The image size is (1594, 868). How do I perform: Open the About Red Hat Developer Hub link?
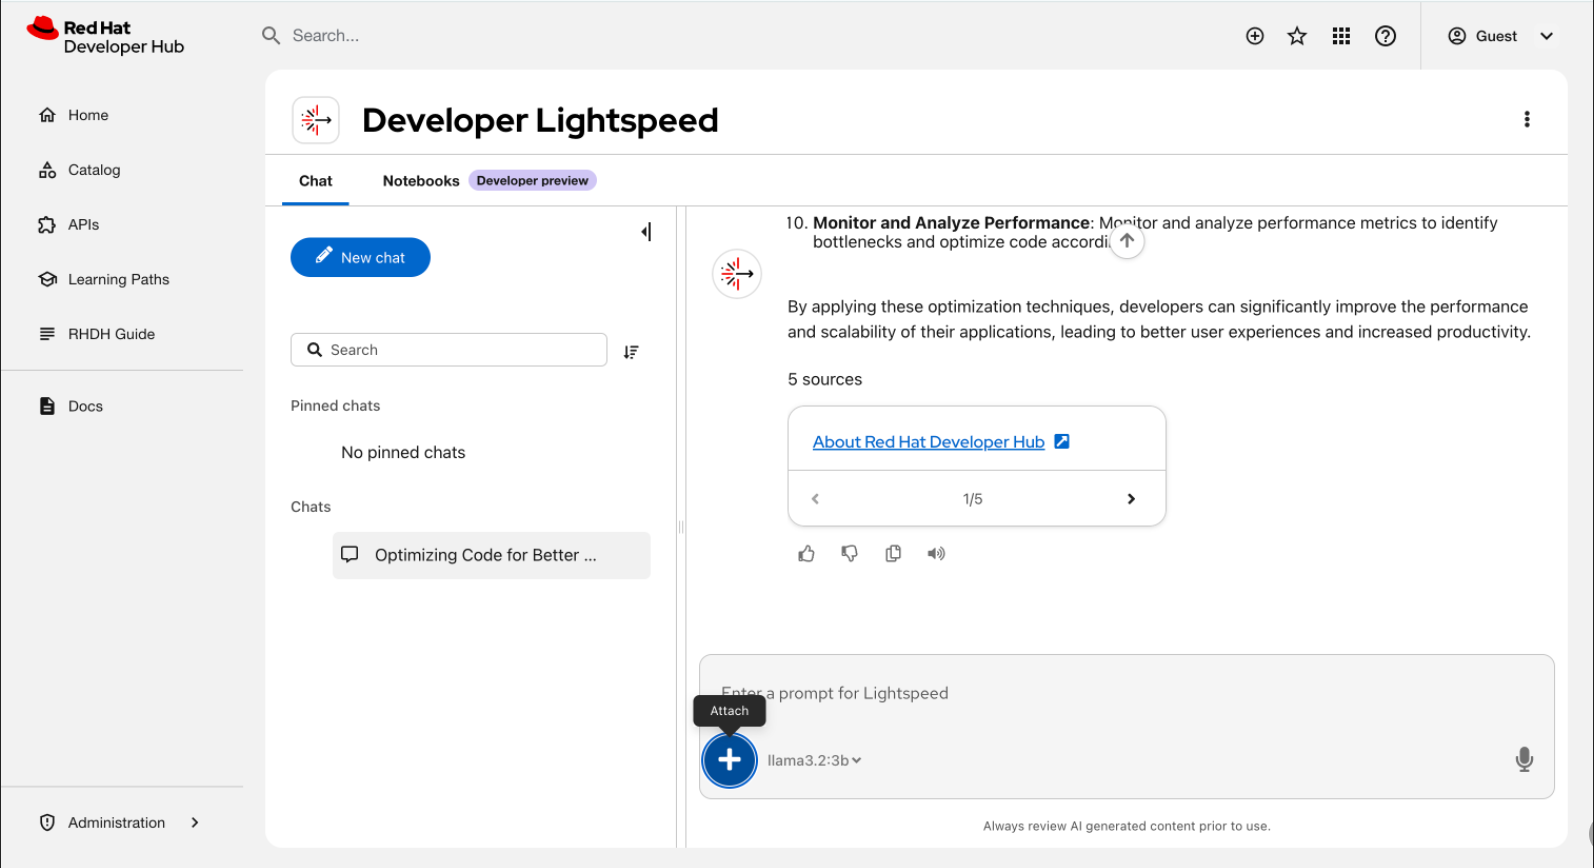(x=928, y=442)
